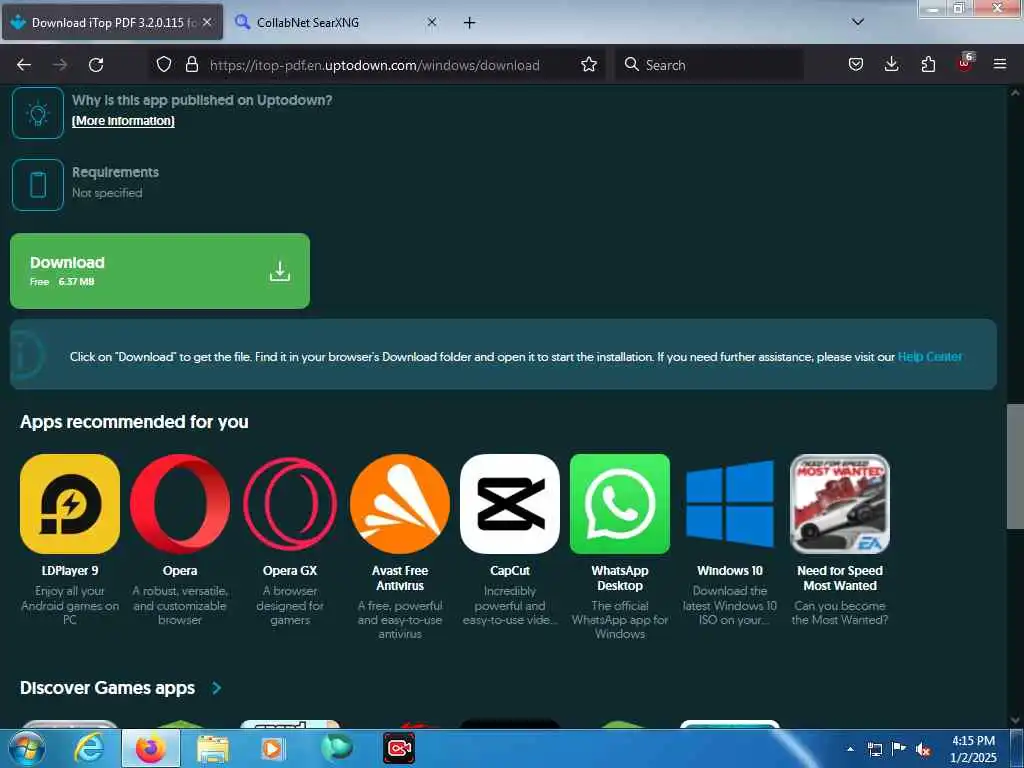This screenshot has width=1024, height=768.
Task: Click the URL address bar
Action: (x=375, y=65)
